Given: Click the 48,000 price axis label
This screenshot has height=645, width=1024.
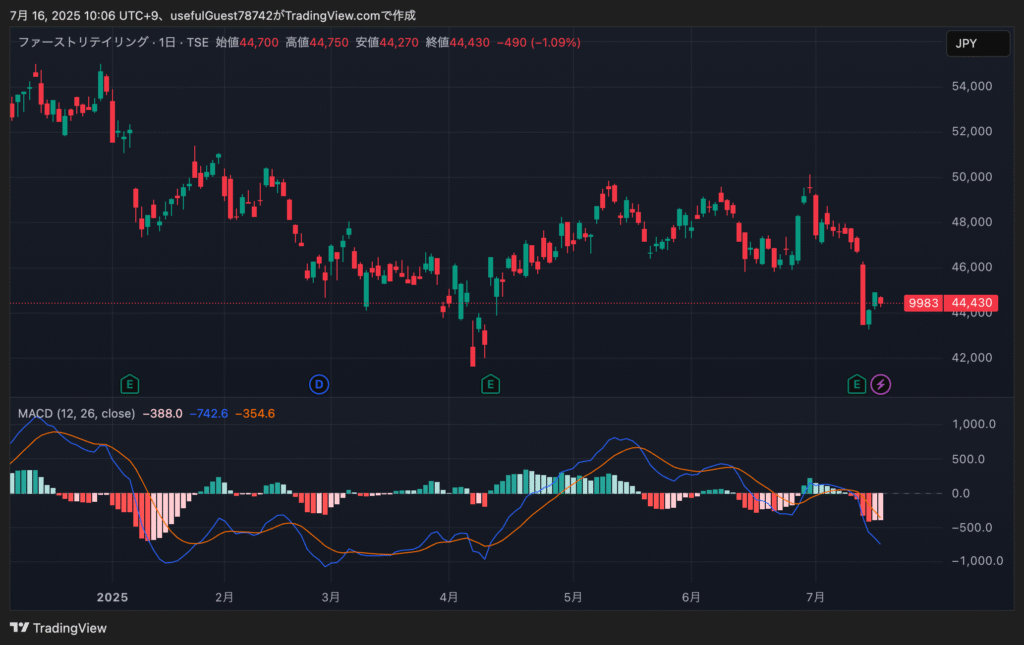Looking at the screenshot, I should pos(972,222).
